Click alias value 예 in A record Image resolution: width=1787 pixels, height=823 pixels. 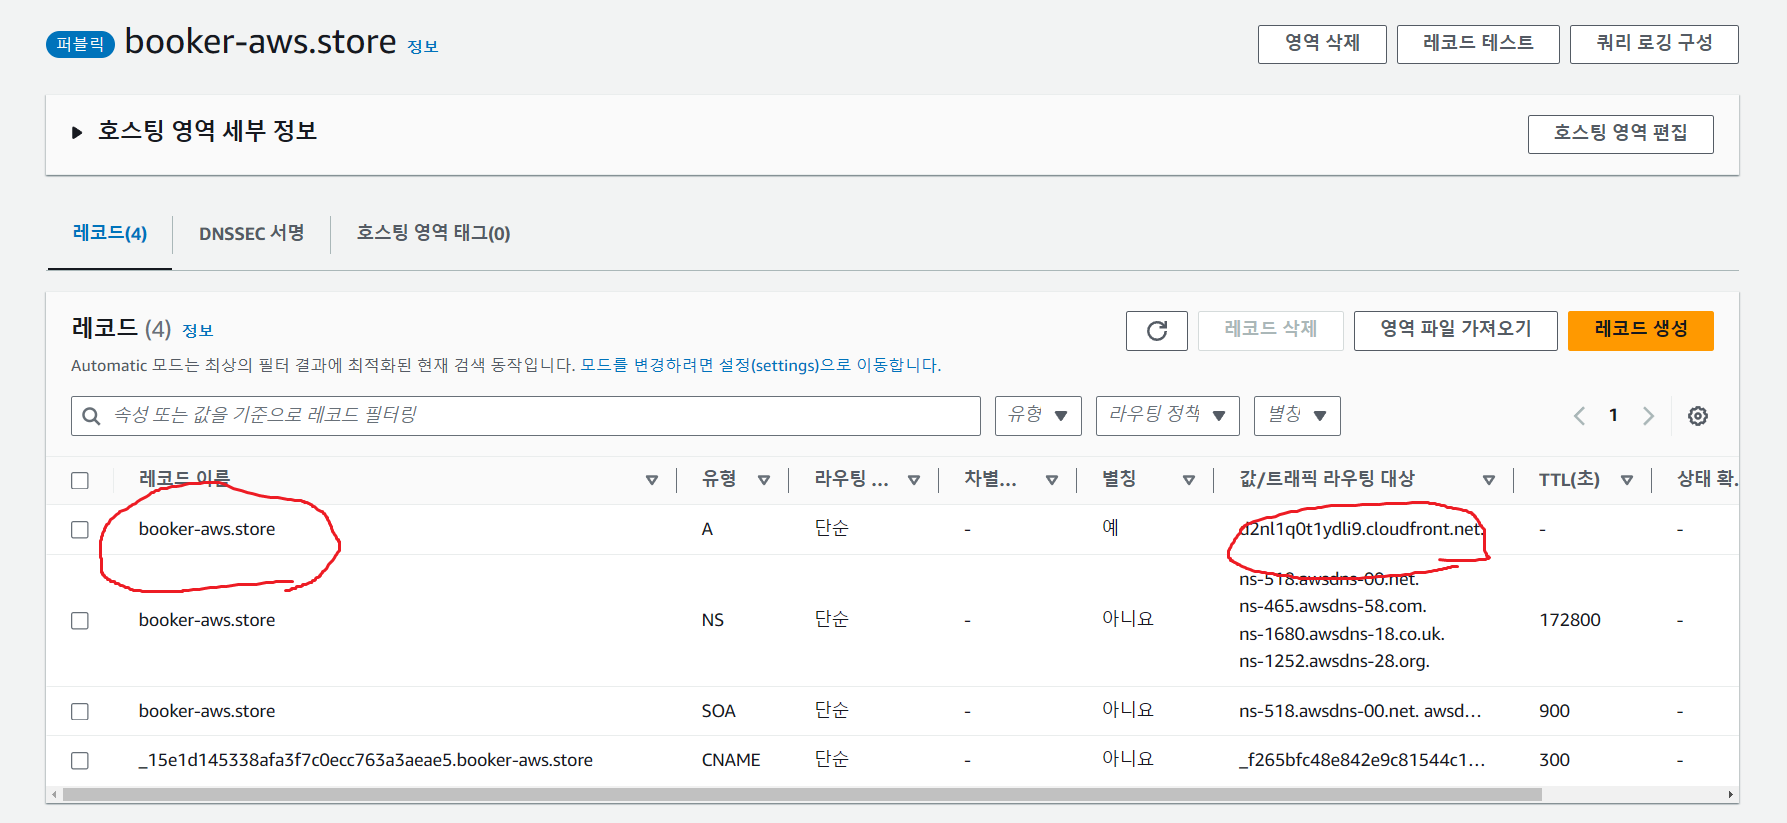pos(1110,528)
